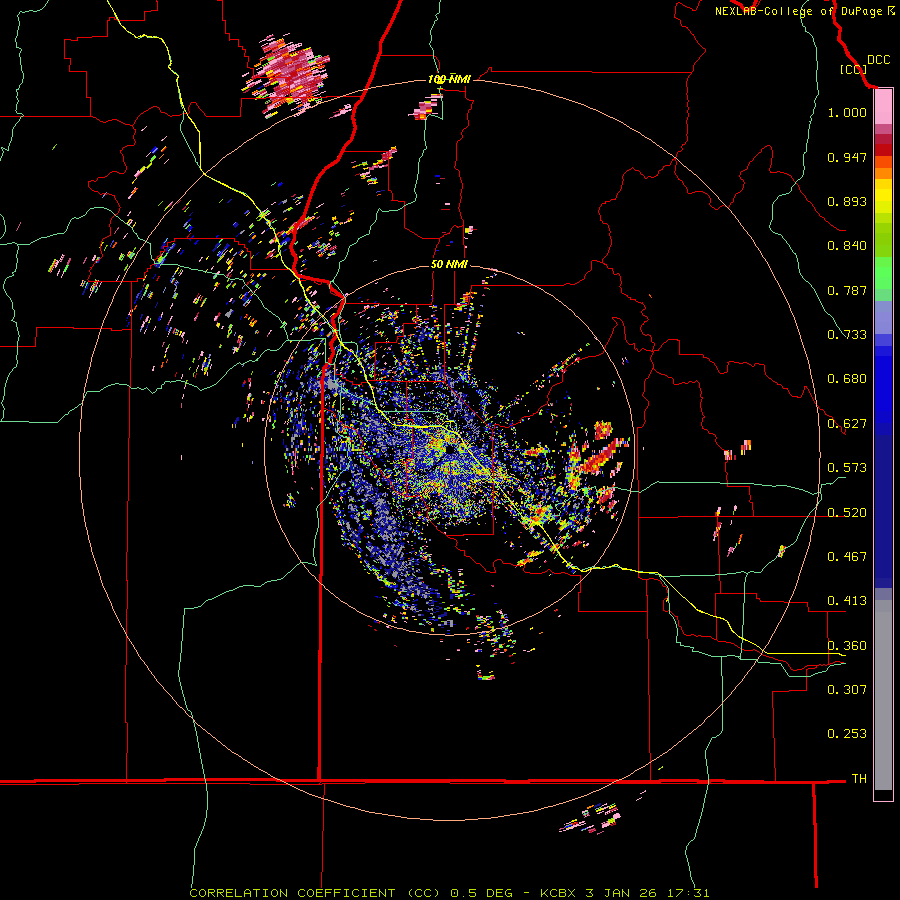Click the 100 NMI range ring label
The image size is (900, 900).
coord(449,79)
